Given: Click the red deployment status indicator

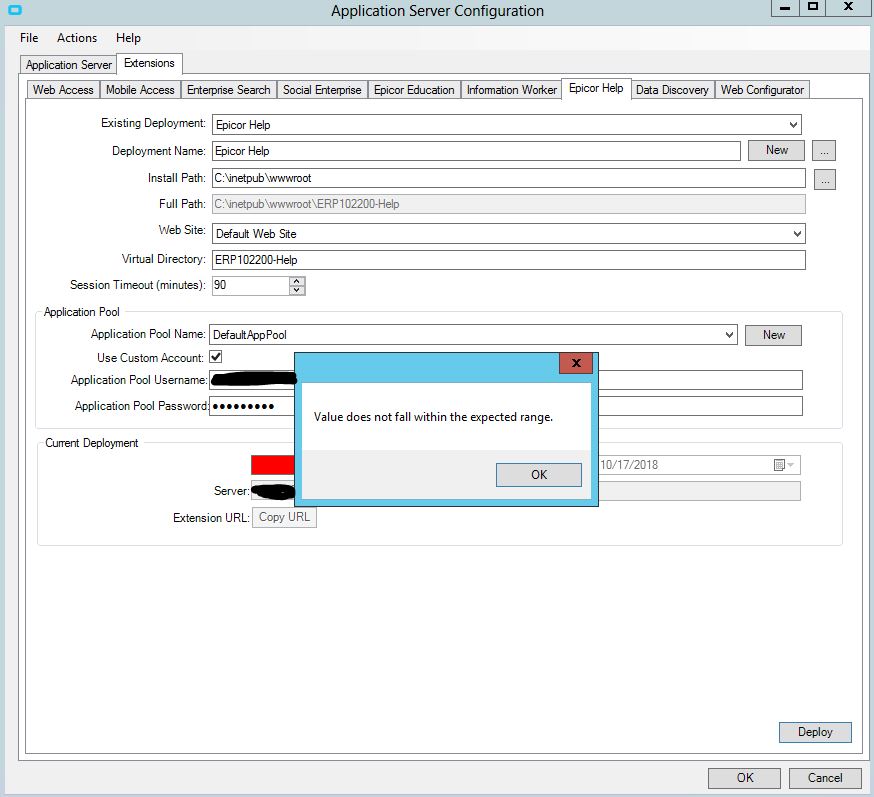Looking at the screenshot, I should [273, 465].
